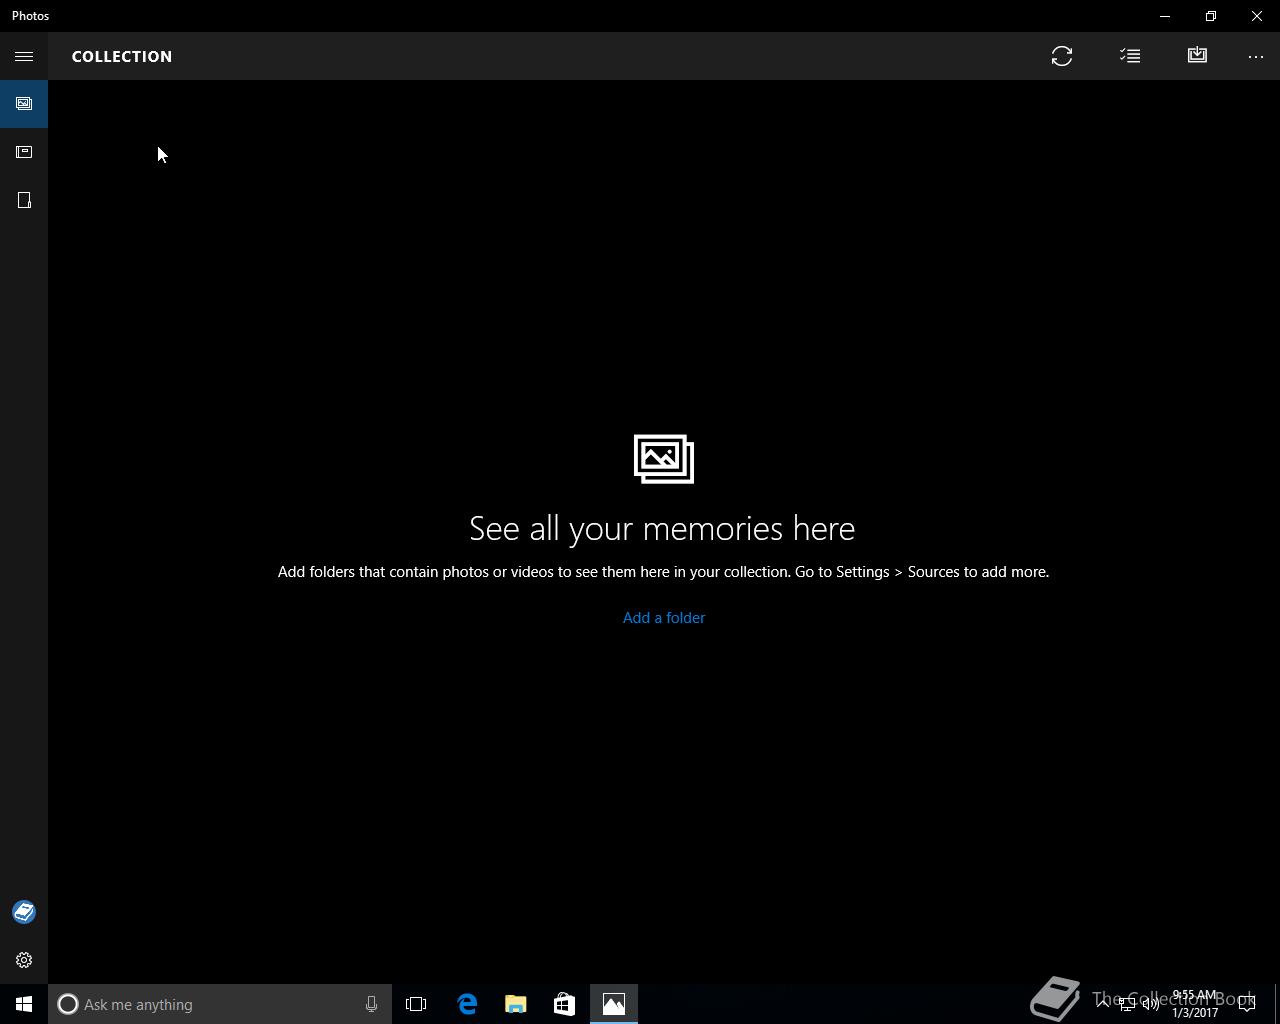Screen dimensions: 1280x1024
Task: Minimize the Photos window
Action: point(1165,16)
